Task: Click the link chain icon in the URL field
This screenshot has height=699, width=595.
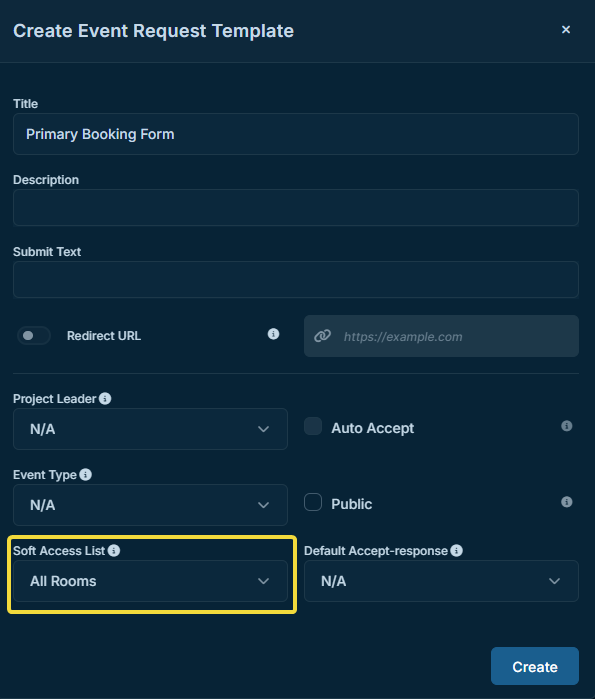Action: [322, 336]
